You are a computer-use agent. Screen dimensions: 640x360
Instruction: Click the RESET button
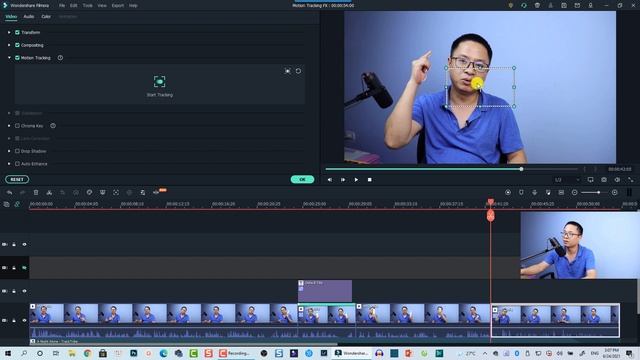click(x=17, y=180)
